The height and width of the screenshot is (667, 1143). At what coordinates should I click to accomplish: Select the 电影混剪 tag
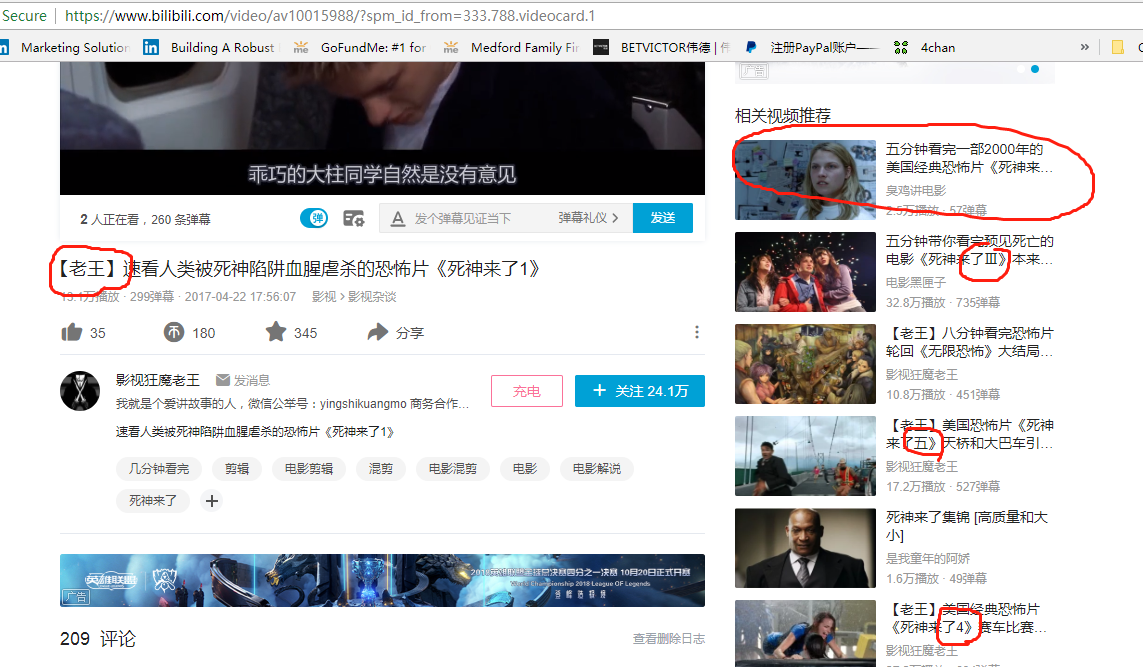453,469
